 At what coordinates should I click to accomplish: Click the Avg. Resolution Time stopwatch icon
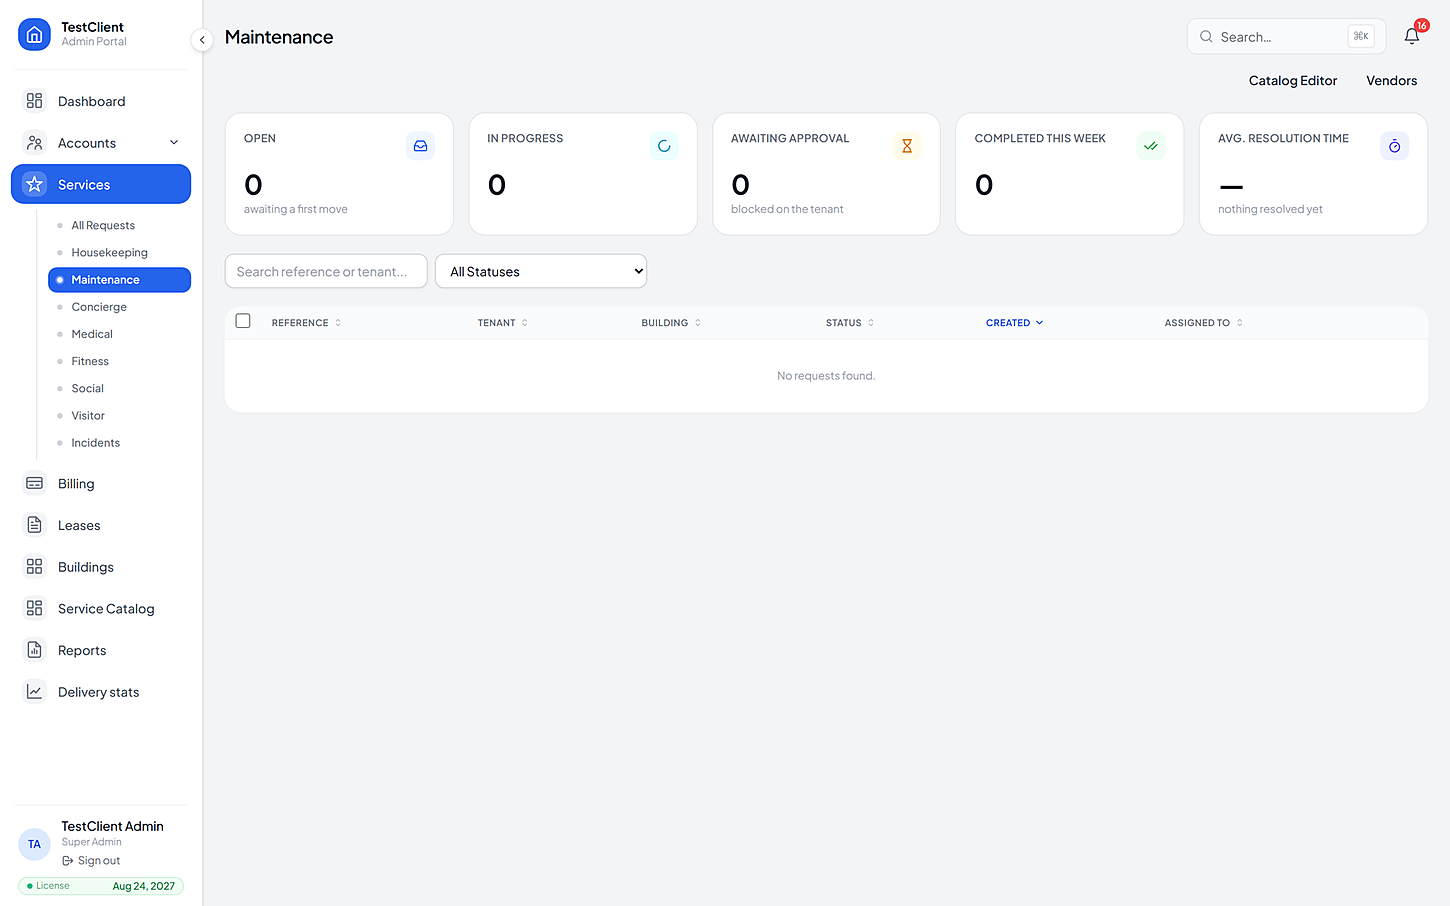[1394, 146]
